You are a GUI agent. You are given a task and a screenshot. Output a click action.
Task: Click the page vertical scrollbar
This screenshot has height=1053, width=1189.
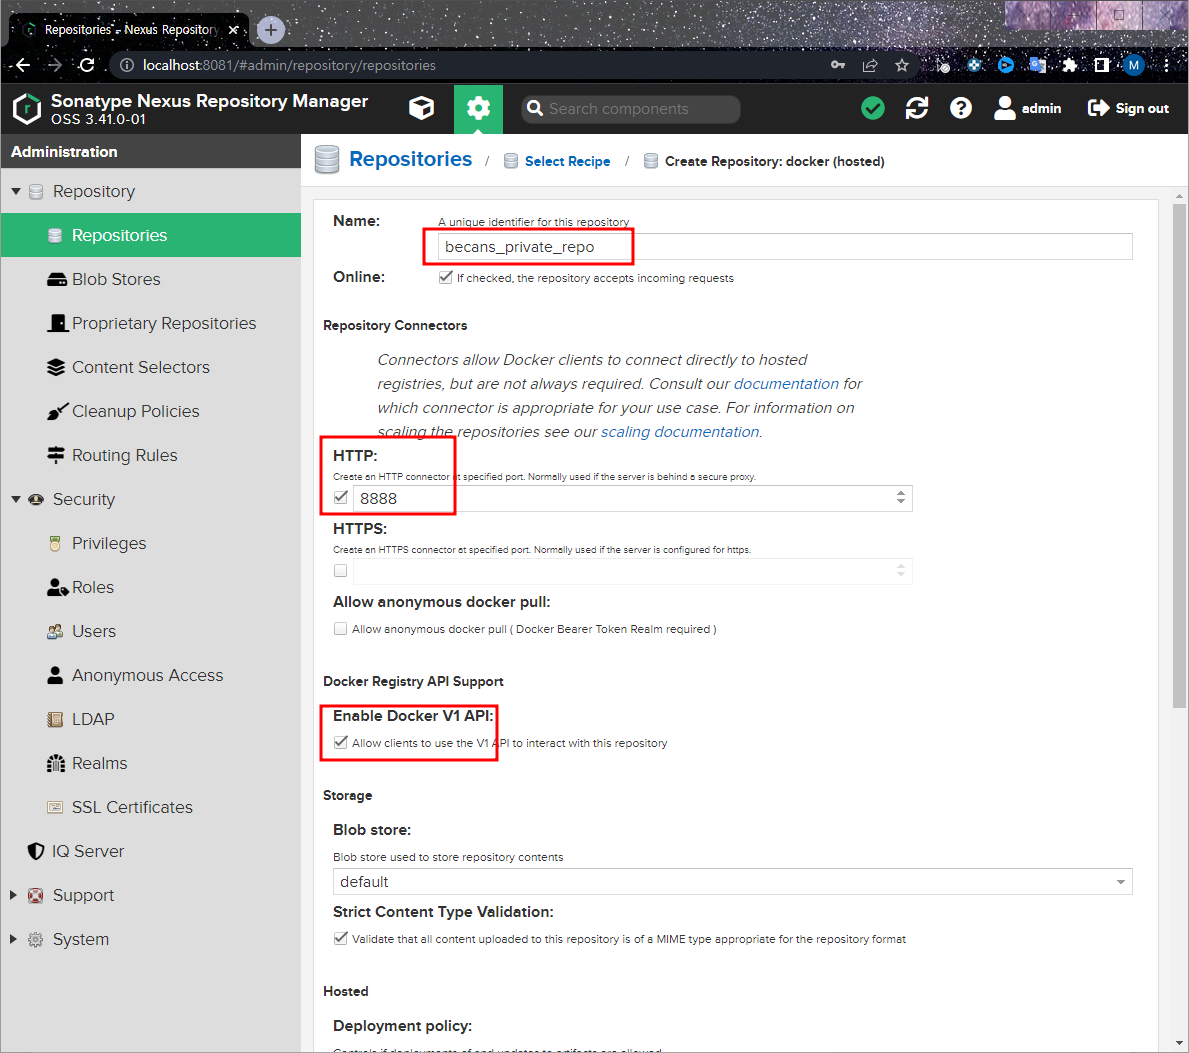(1179, 455)
